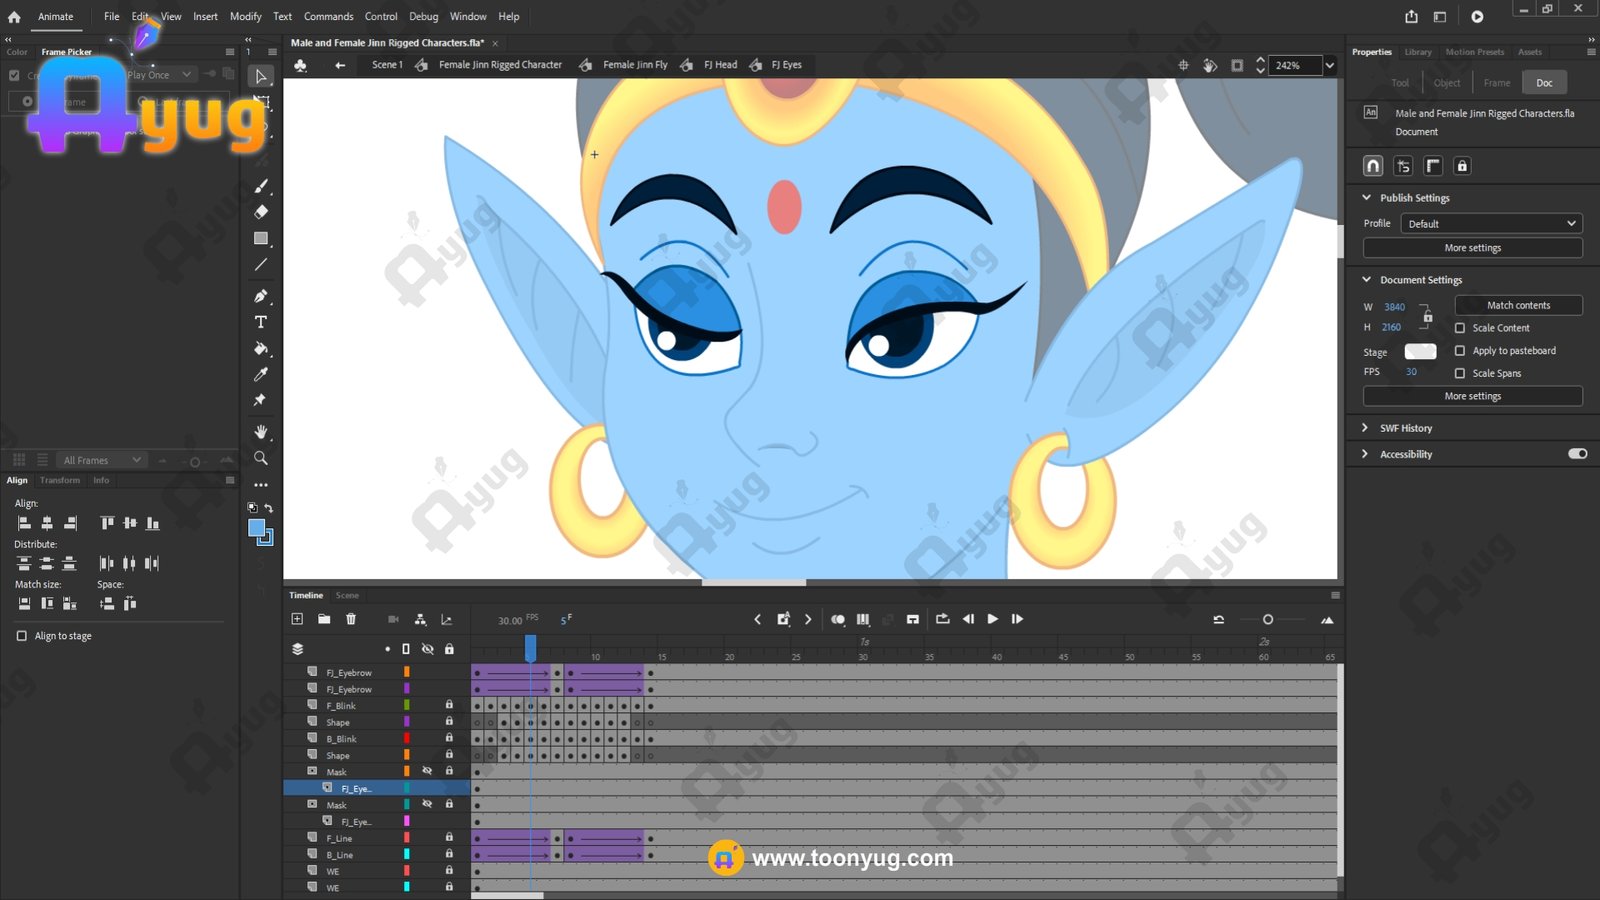Click the center stage icon
The width and height of the screenshot is (1600, 900).
point(1183,65)
